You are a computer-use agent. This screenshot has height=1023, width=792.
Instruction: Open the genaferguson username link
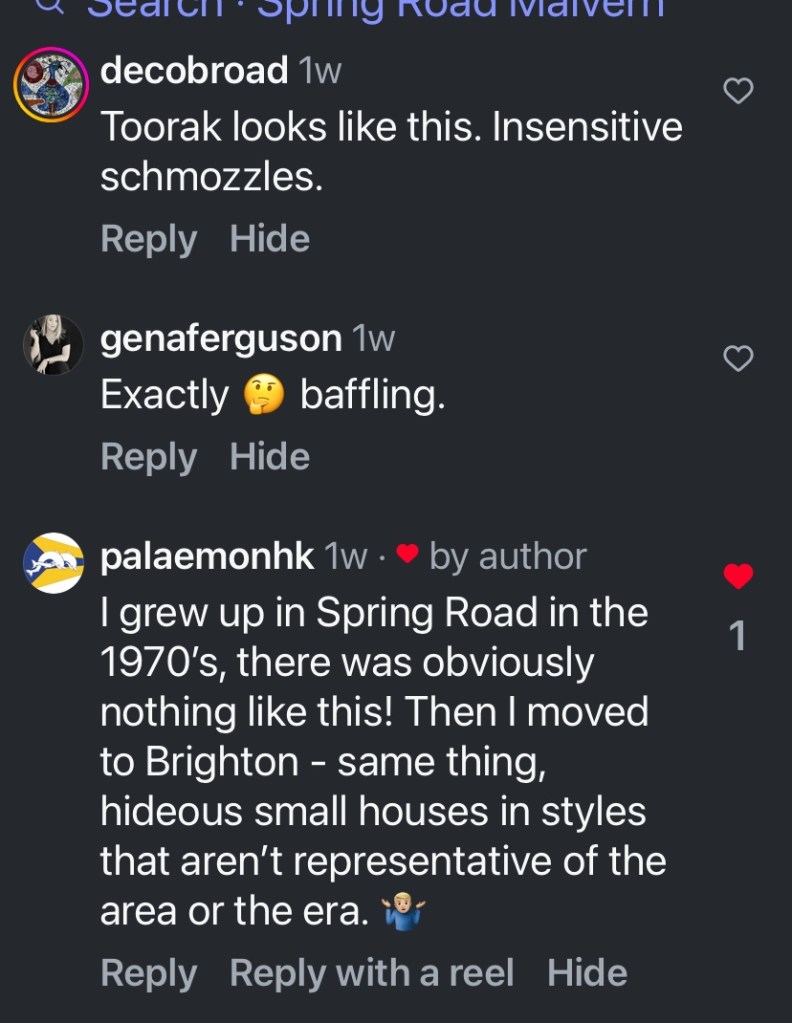point(221,339)
